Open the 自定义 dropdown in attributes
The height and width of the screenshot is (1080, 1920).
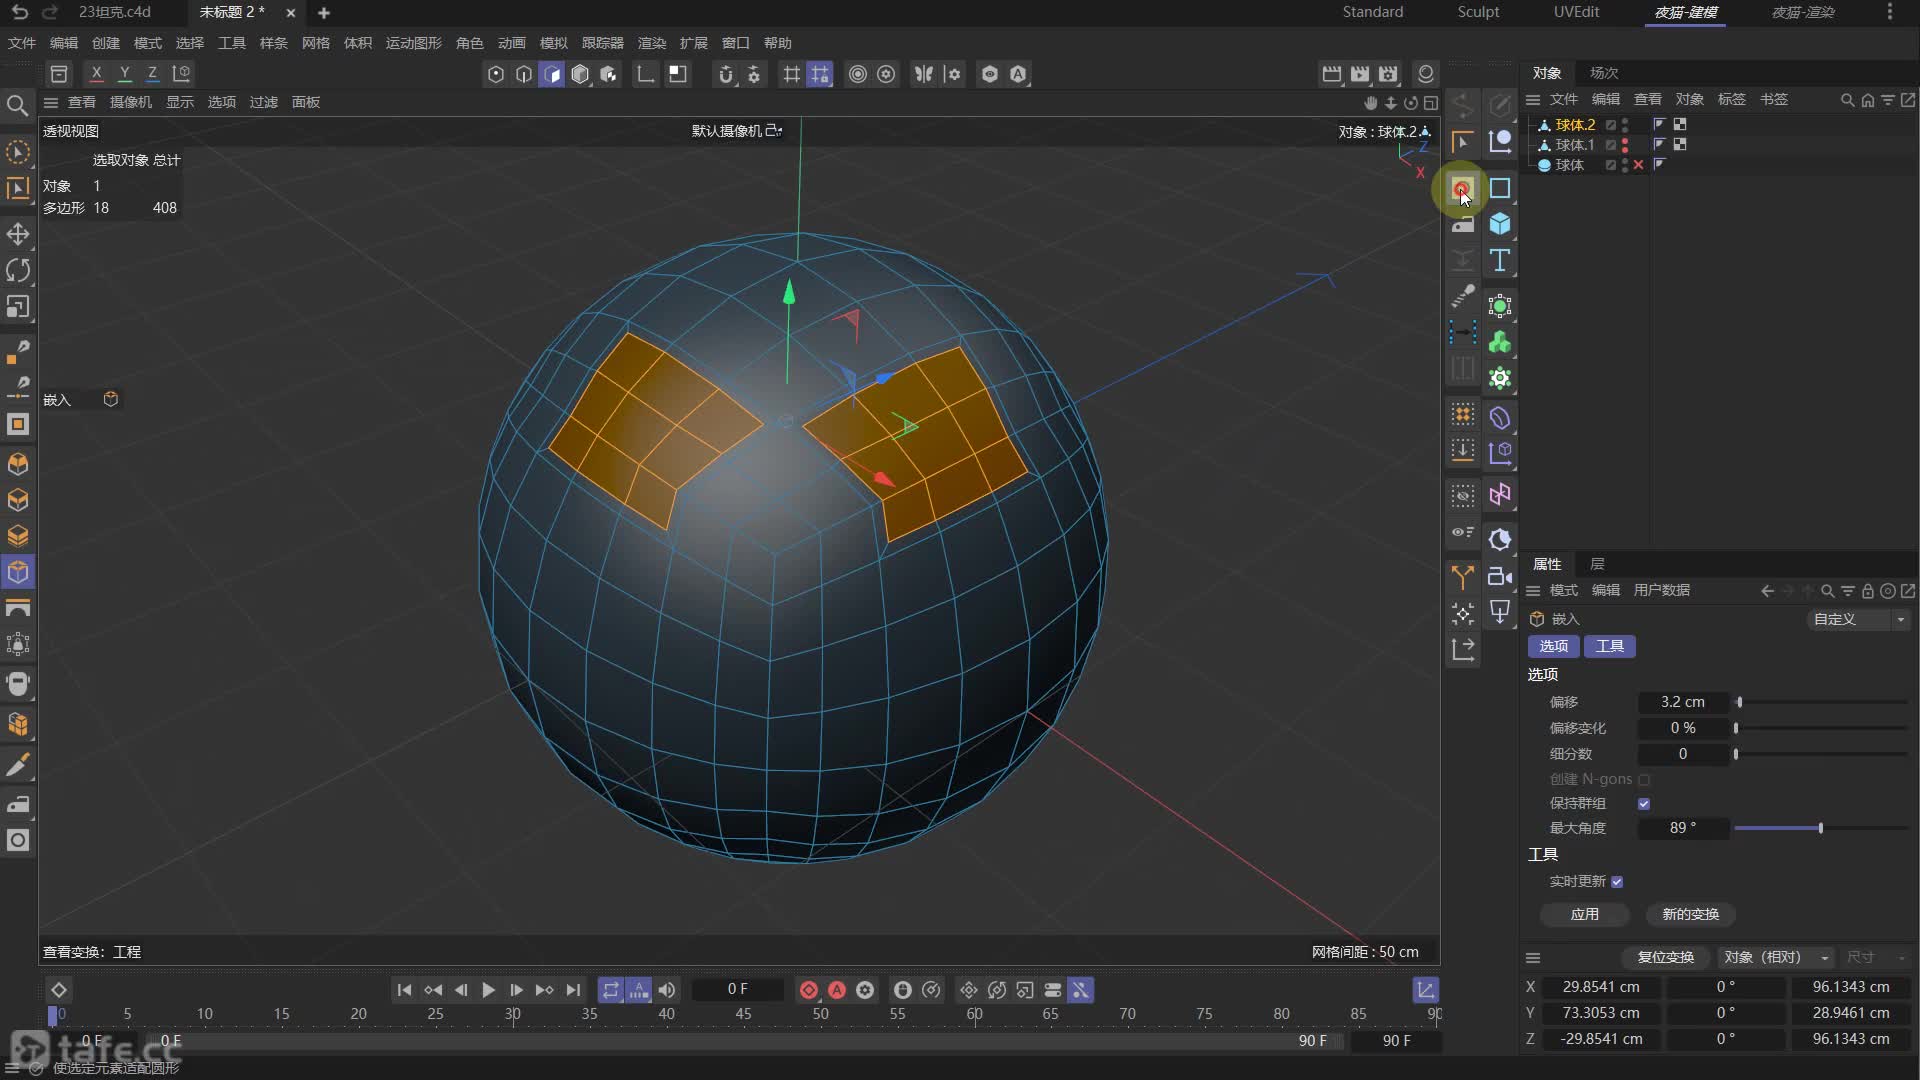pos(1859,620)
